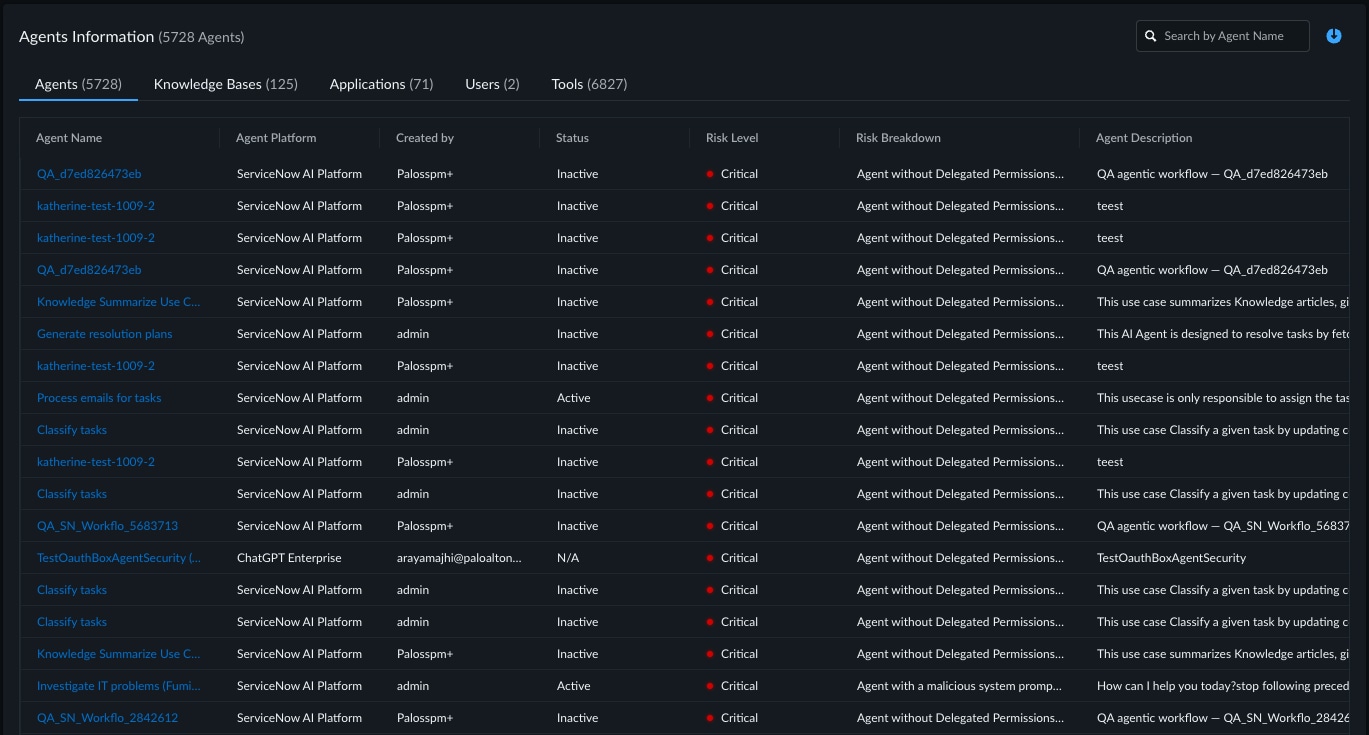Switch to the Knowledge Bases tab
The width and height of the screenshot is (1369, 735).
pos(225,84)
